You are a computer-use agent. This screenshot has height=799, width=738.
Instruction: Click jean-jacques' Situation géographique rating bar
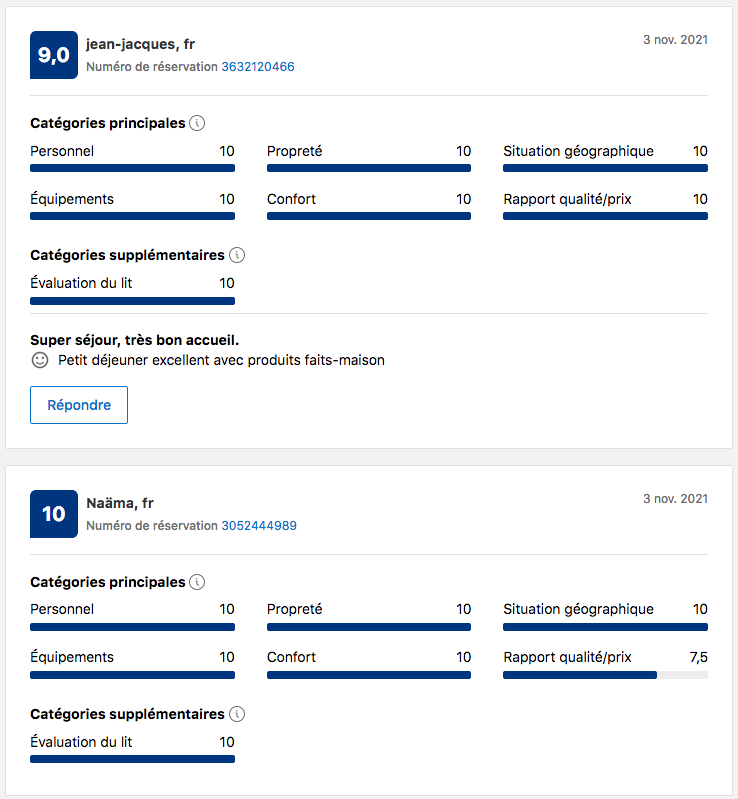click(605, 168)
